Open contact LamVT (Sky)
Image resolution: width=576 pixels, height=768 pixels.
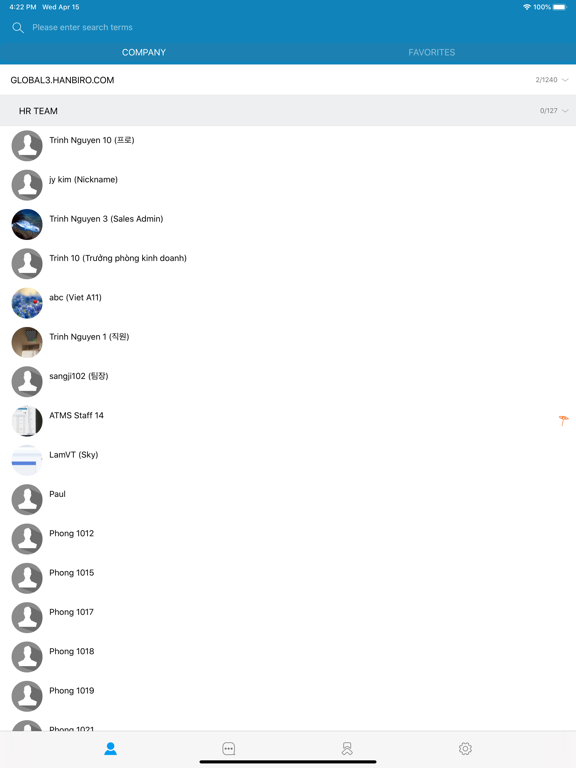point(288,460)
